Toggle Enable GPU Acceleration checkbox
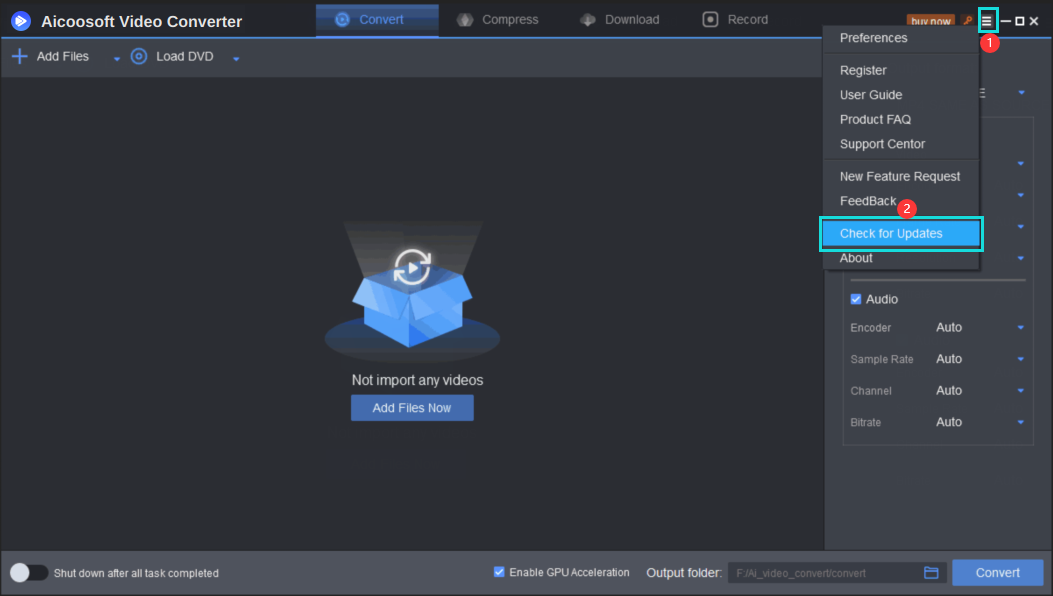The image size is (1053, 596). [499, 572]
